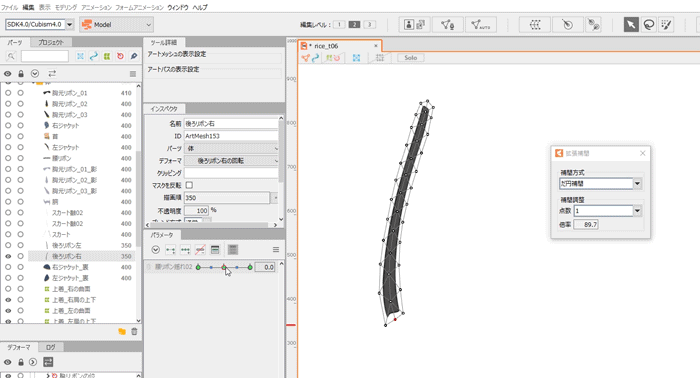Screen dimensions: 700x378
Task: Open the Parameter panel hamburger menu
Action: coord(276,250)
